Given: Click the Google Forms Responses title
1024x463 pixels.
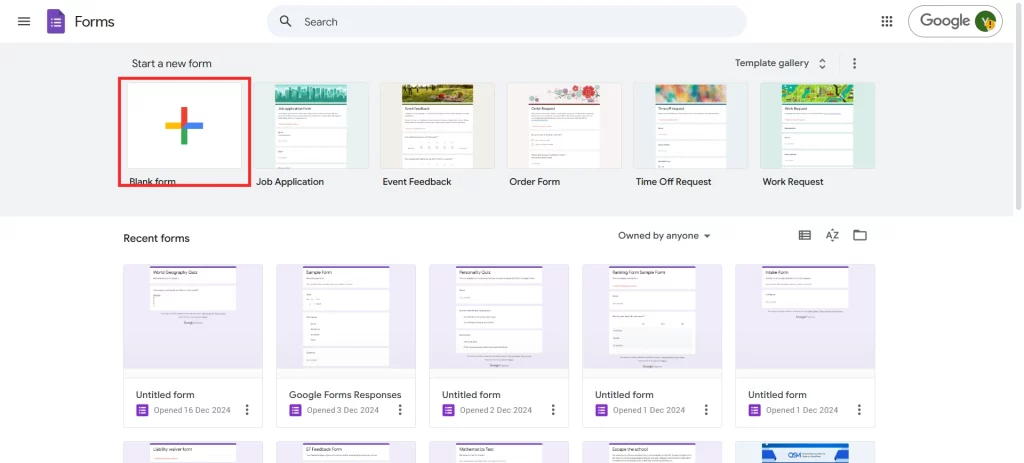Looking at the screenshot, I should point(345,394).
